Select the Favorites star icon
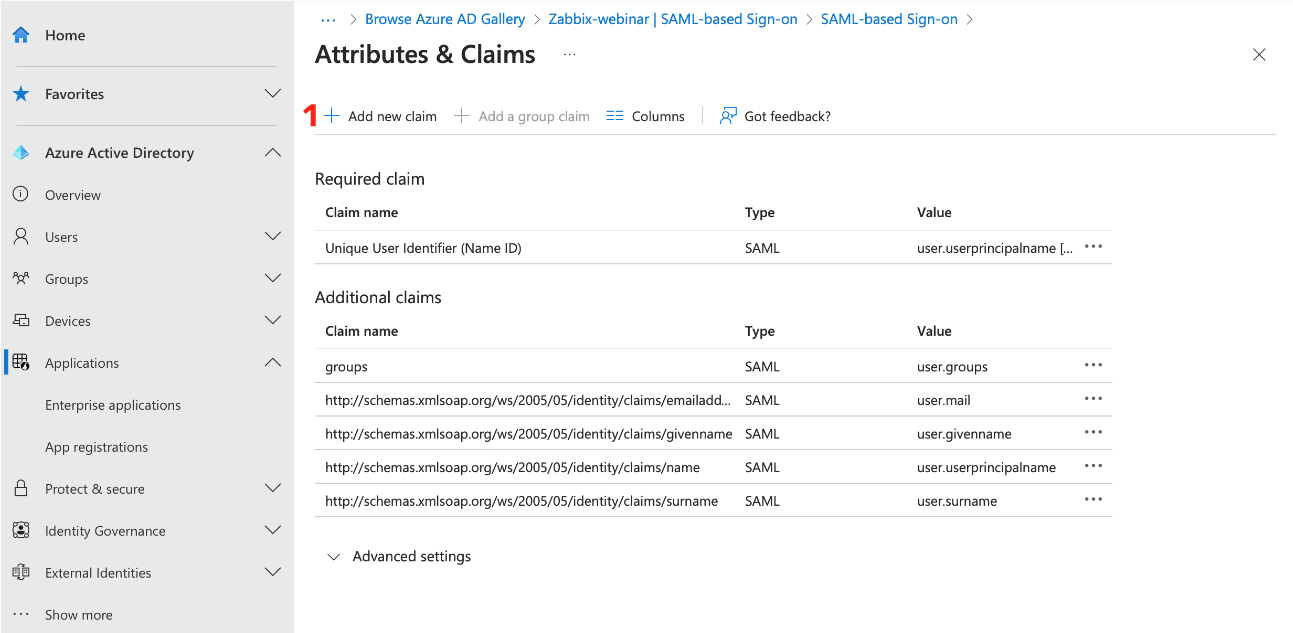 [20, 93]
